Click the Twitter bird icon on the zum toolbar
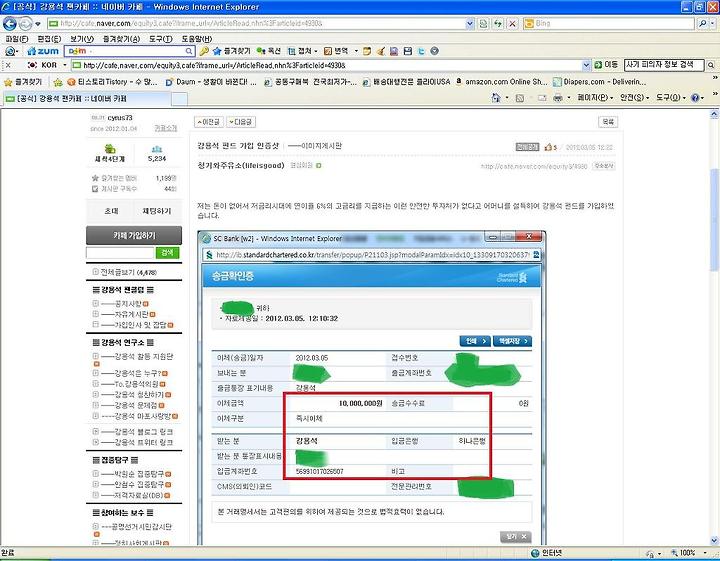The image size is (720, 561). [421, 51]
